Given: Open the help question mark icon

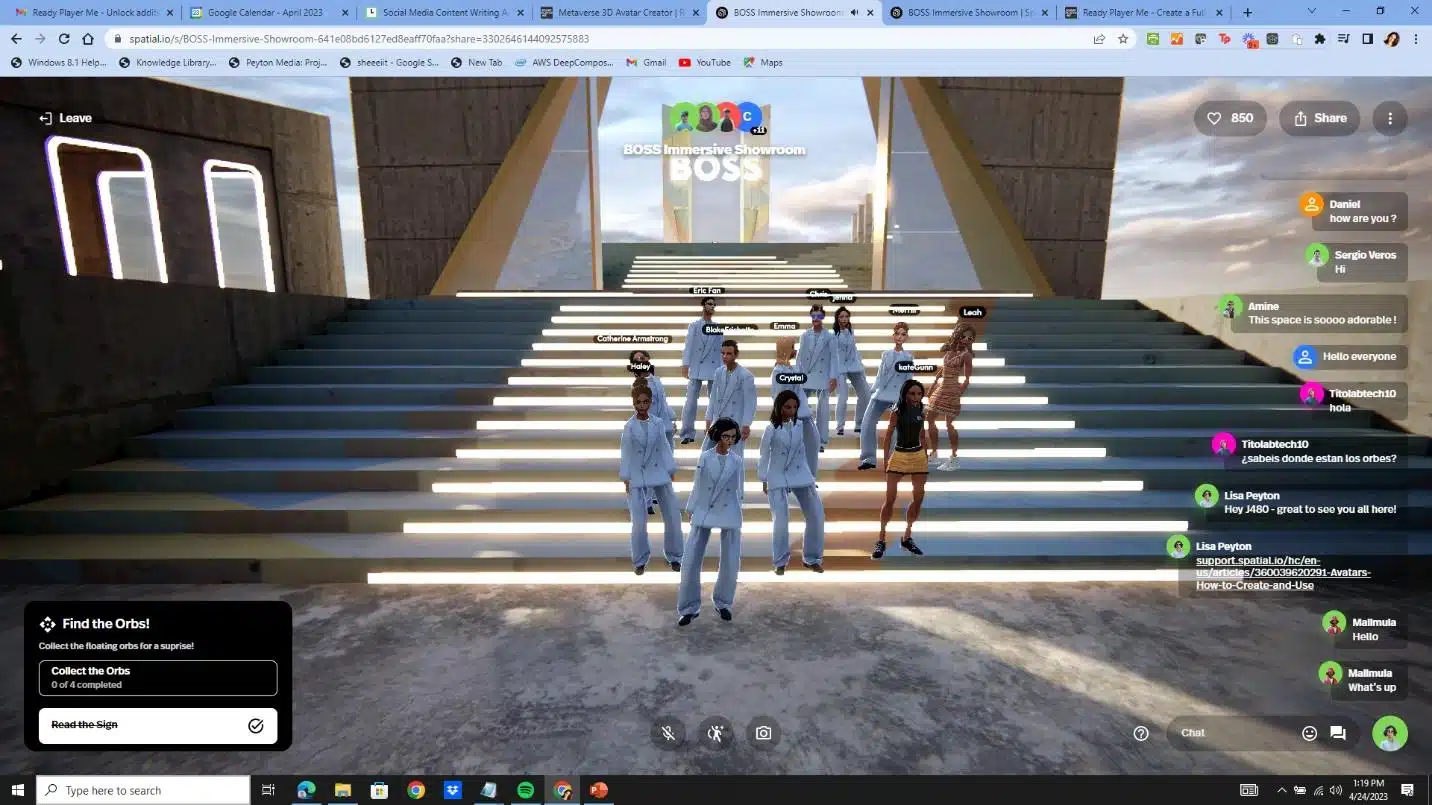Looking at the screenshot, I should click(1141, 733).
